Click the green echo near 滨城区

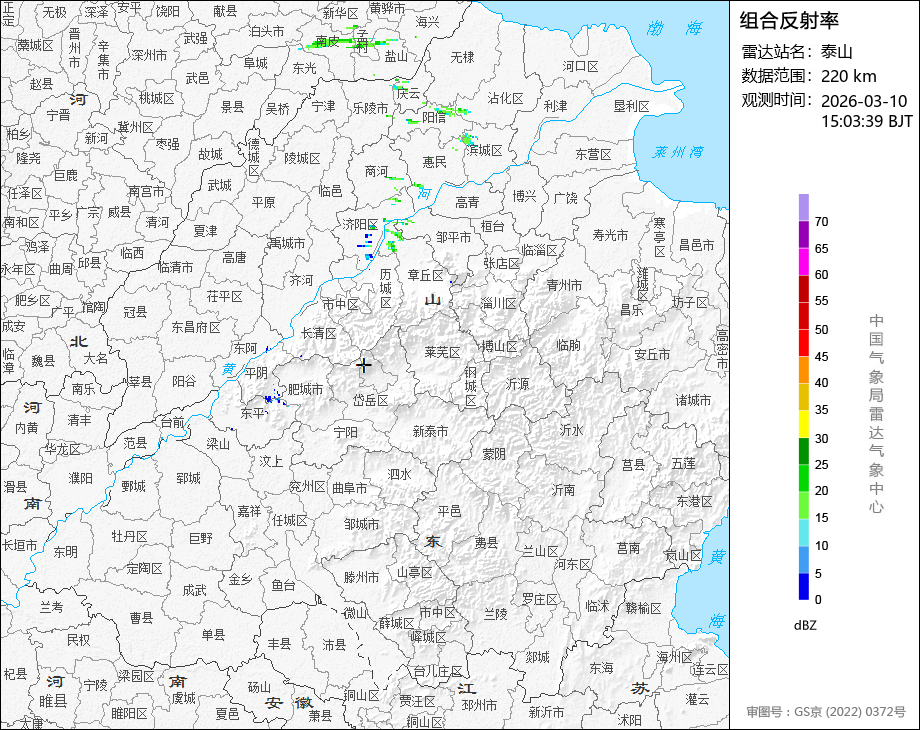pos(467,139)
